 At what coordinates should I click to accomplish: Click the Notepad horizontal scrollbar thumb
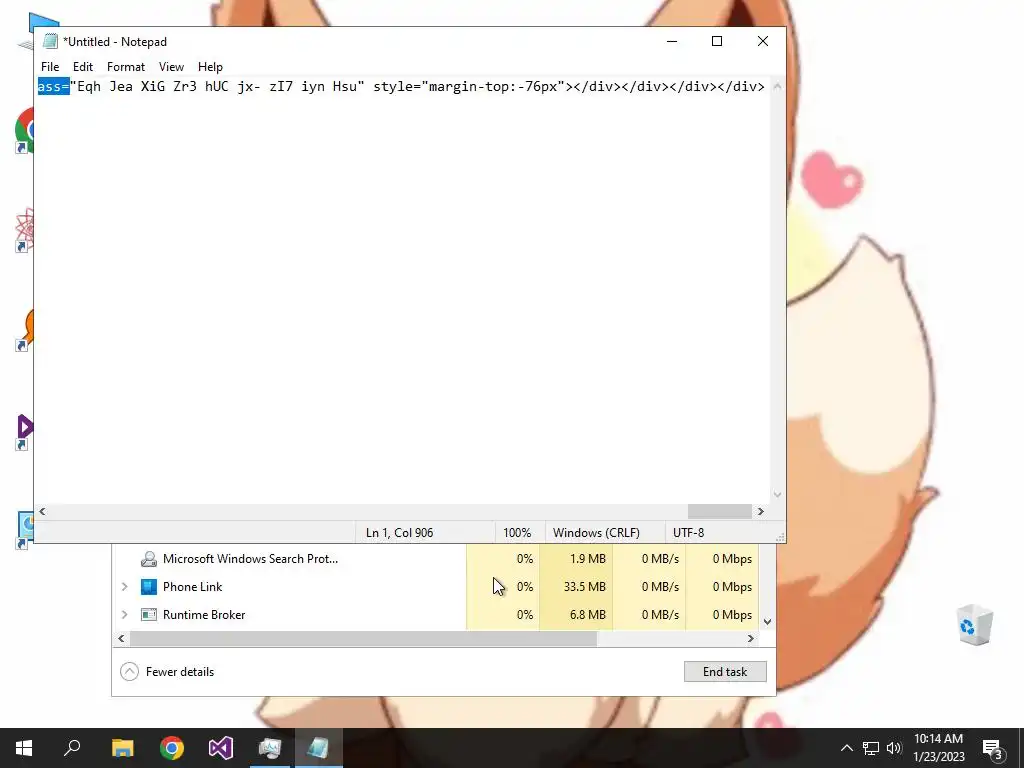pos(719,511)
